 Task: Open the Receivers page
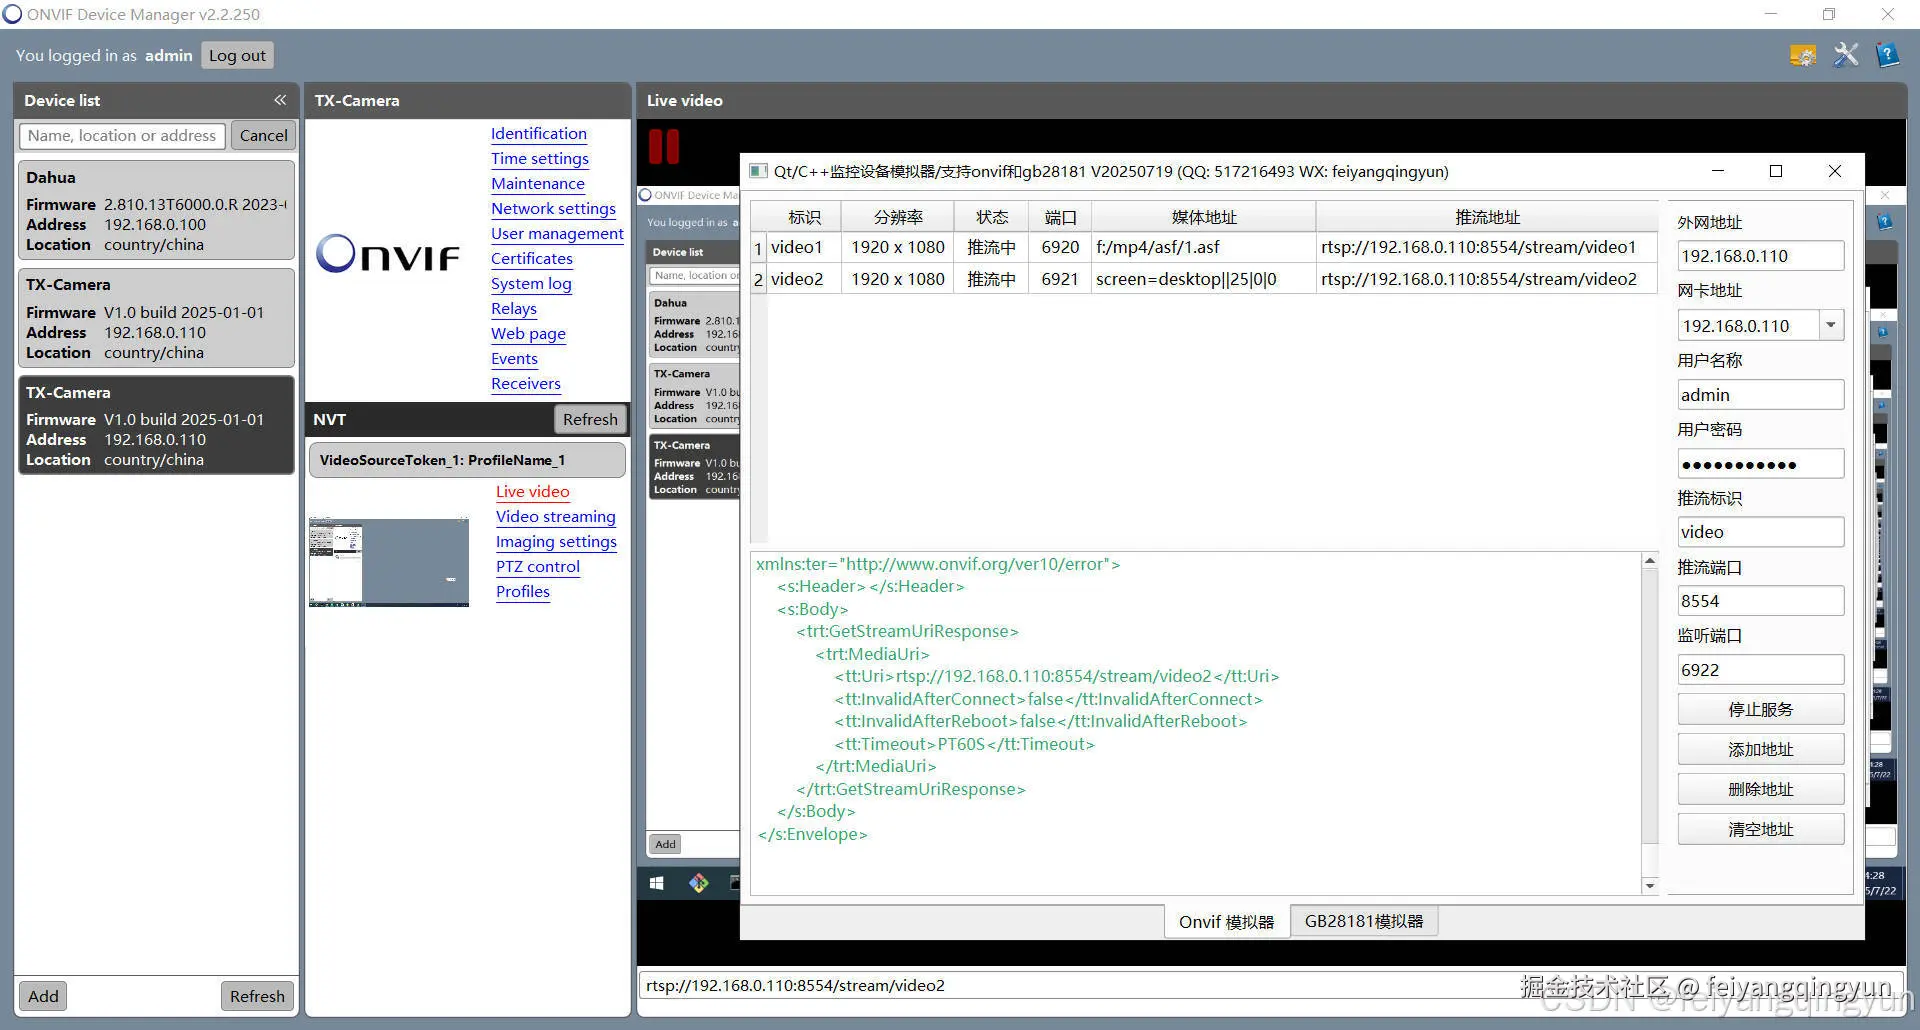pos(526,384)
